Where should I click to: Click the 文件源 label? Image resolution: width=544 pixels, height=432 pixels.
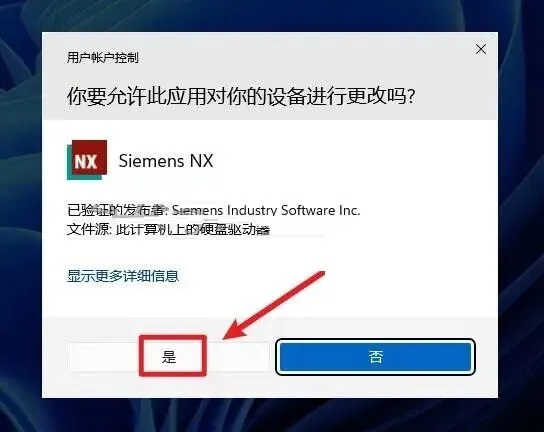coord(88,229)
